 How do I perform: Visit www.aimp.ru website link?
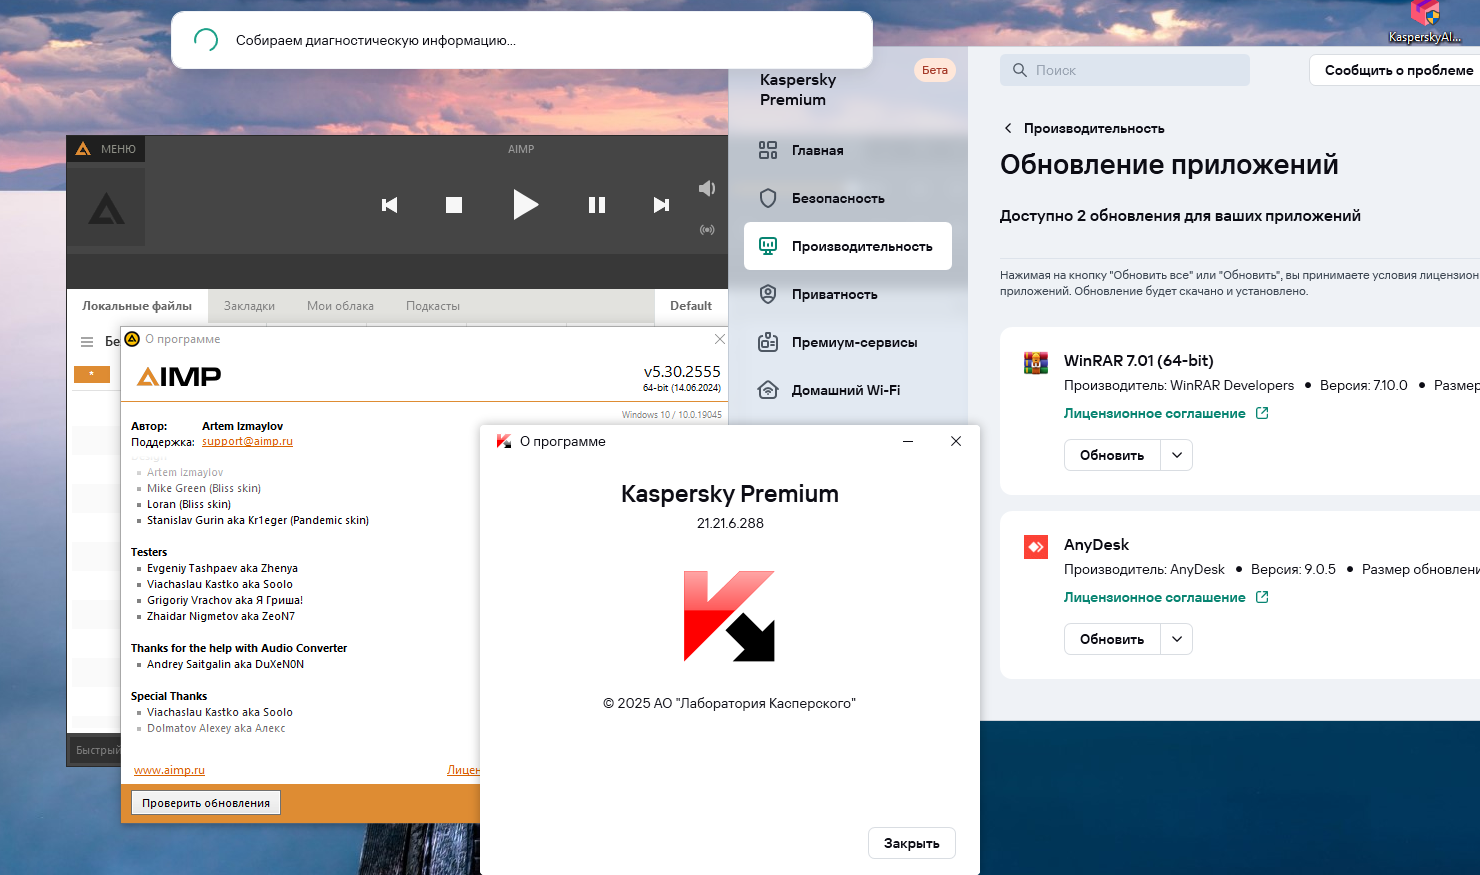tap(169, 770)
